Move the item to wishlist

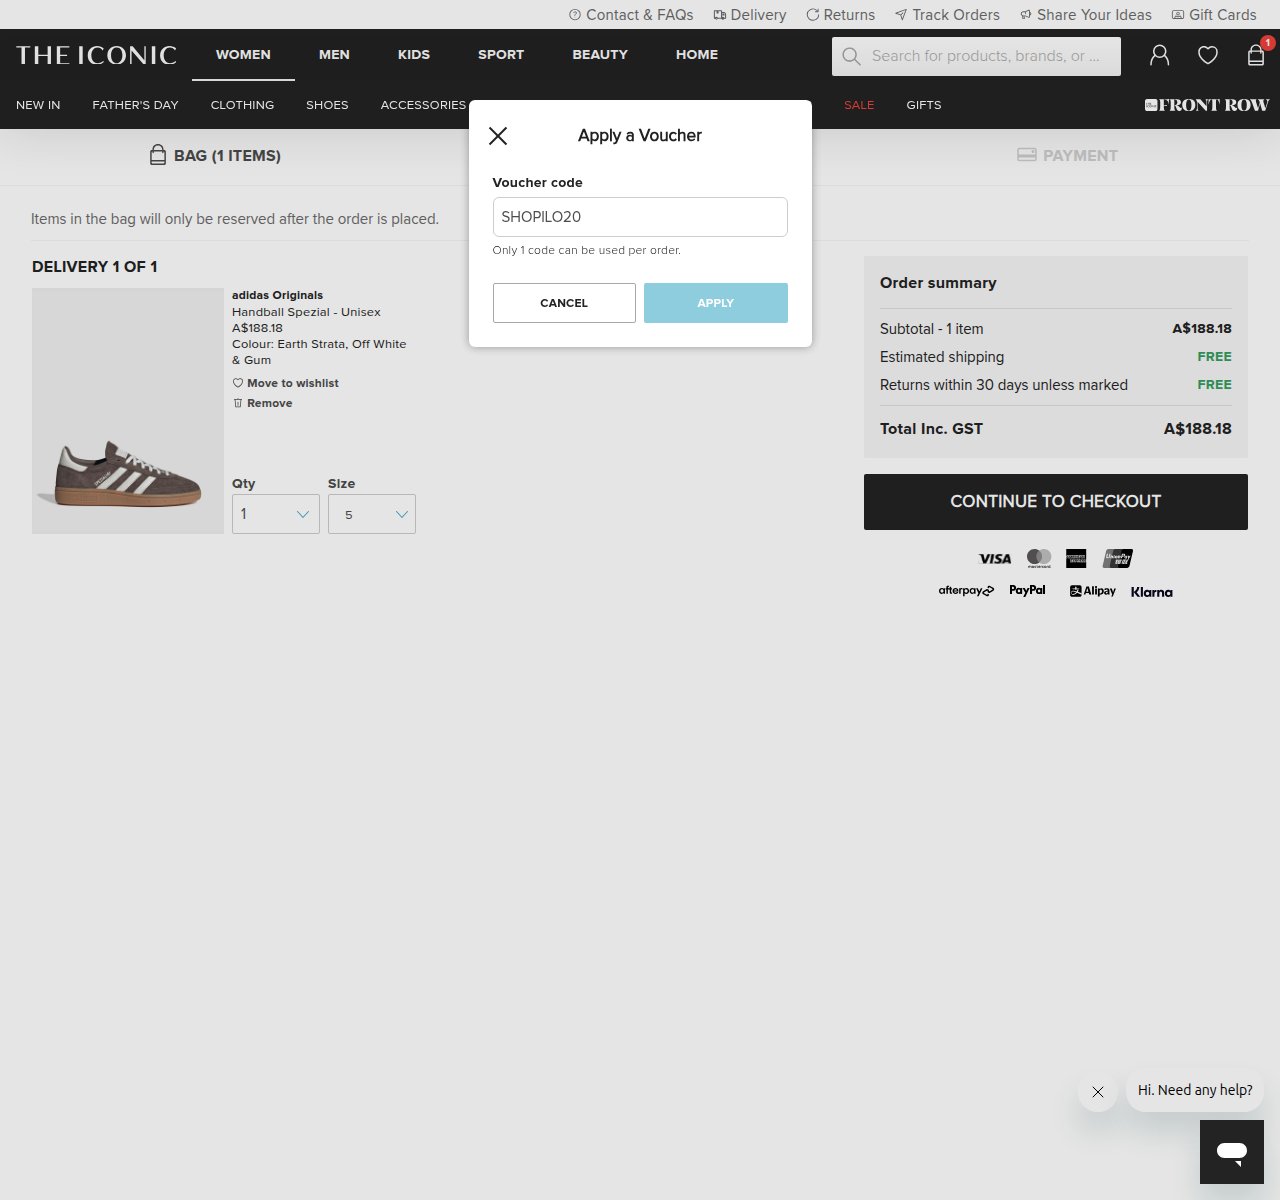(286, 383)
